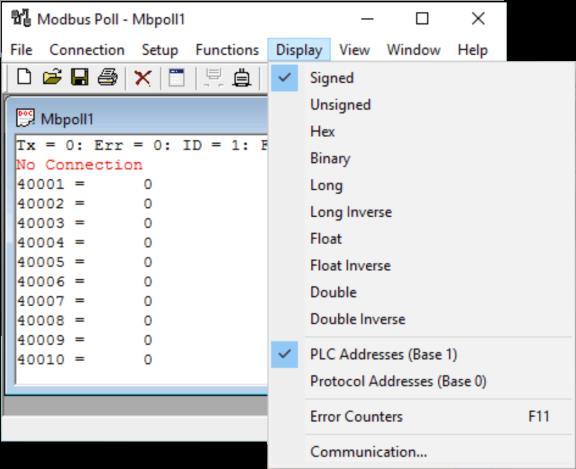Click the red No Connection text
The image size is (576, 469).
coord(79,165)
